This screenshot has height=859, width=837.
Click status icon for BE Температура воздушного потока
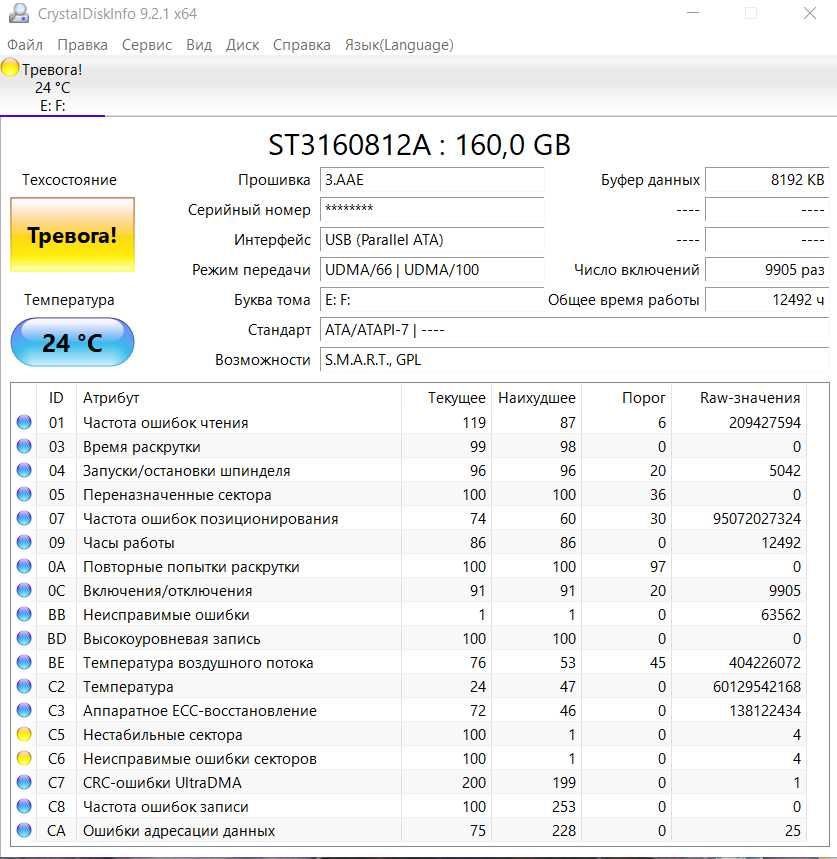24,662
